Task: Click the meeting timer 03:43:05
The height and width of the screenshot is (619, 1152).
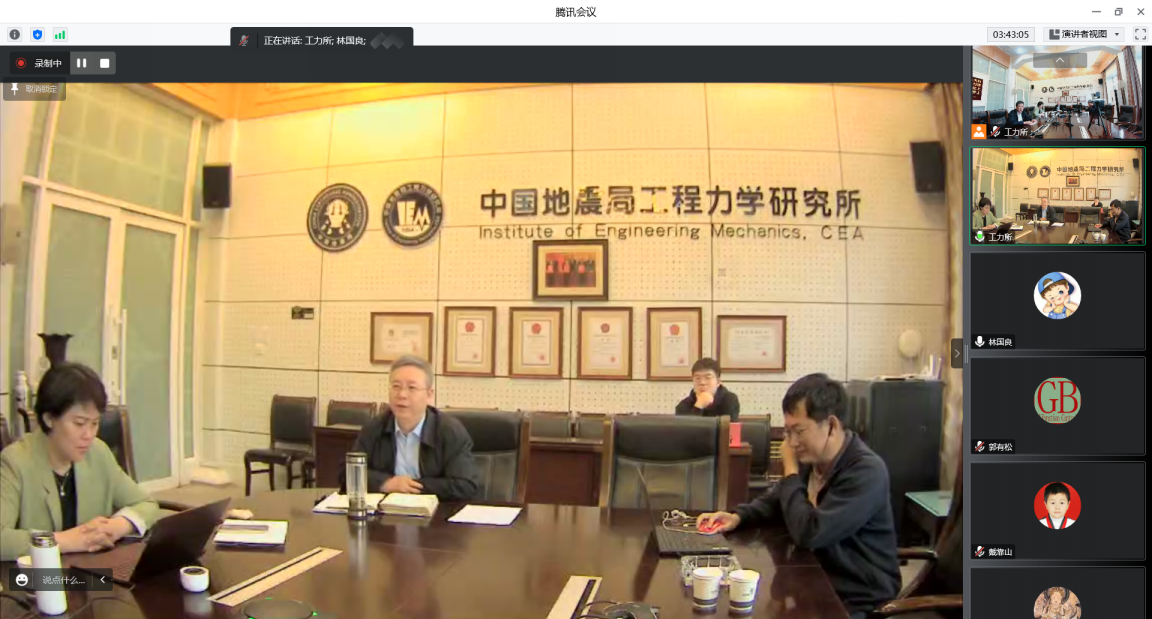Action: coord(1011,34)
